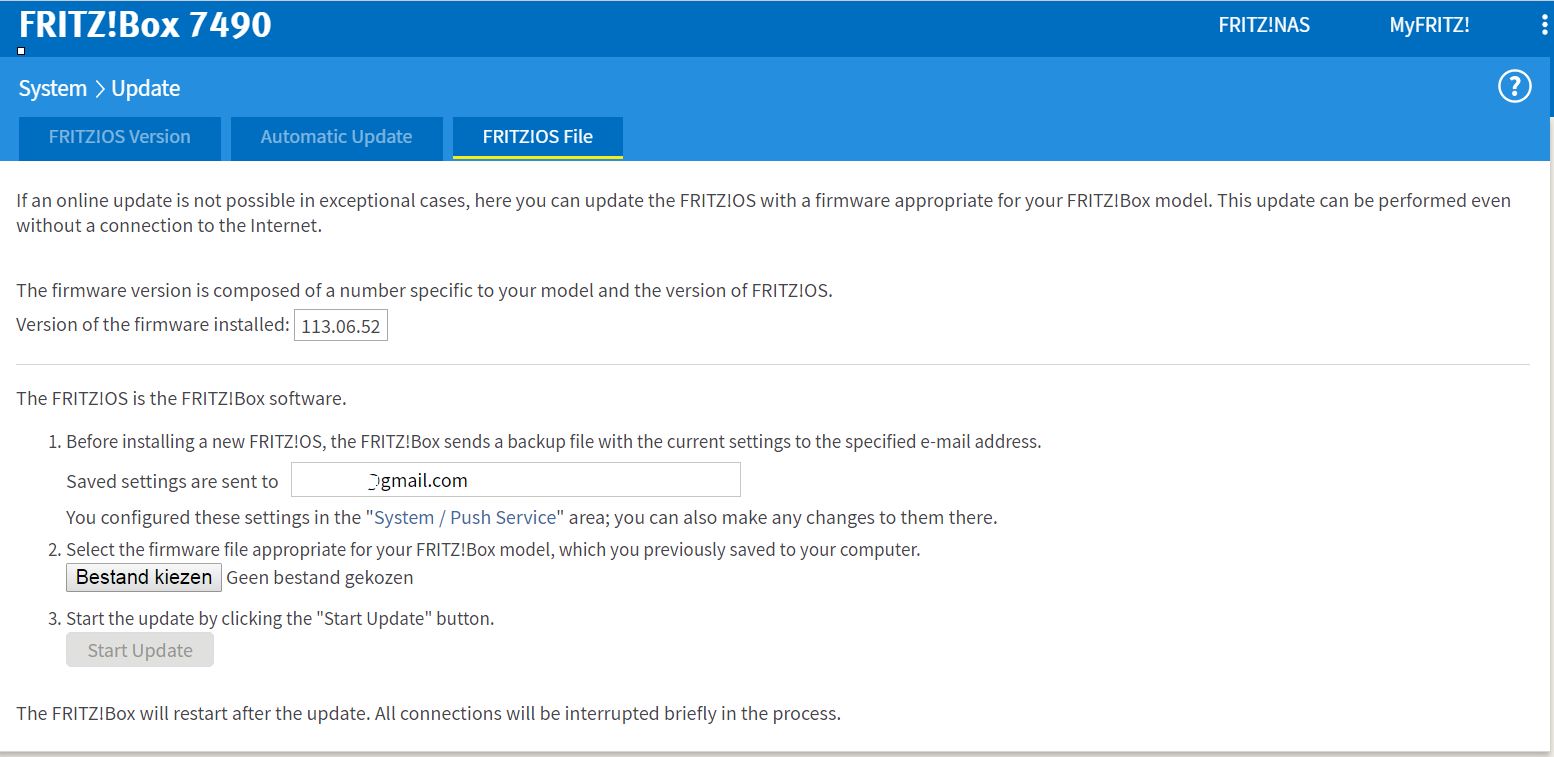Switch to the FRITZ!OS Version tab
The width and height of the screenshot is (1554, 757).
click(120, 137)
